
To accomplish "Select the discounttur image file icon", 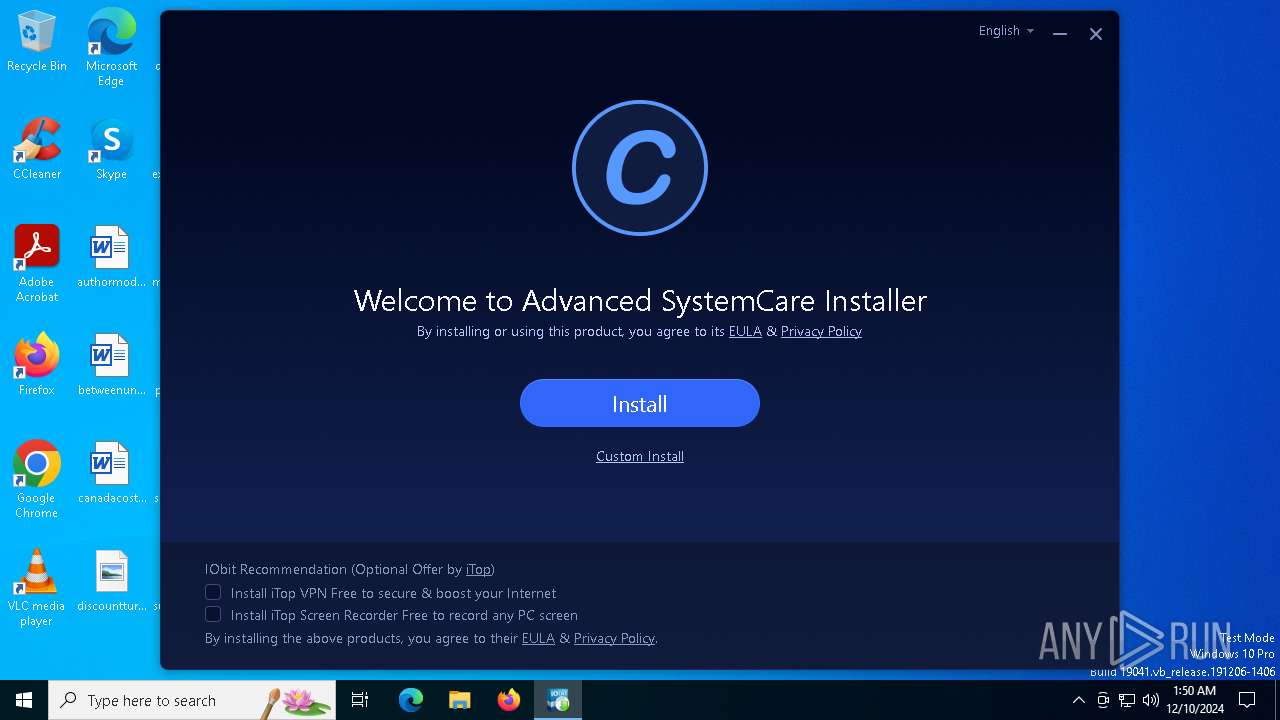I will [111, 581].
